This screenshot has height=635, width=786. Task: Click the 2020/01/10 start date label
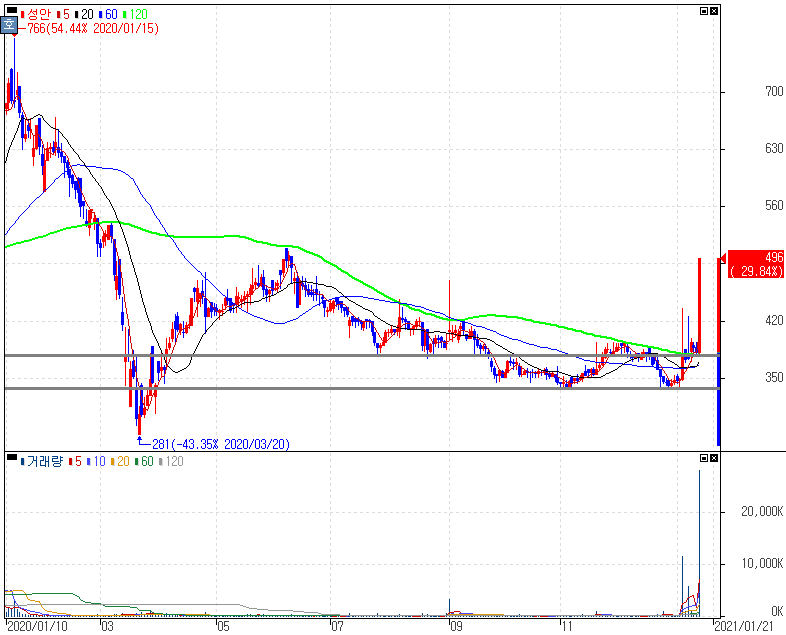coord(38,626)
